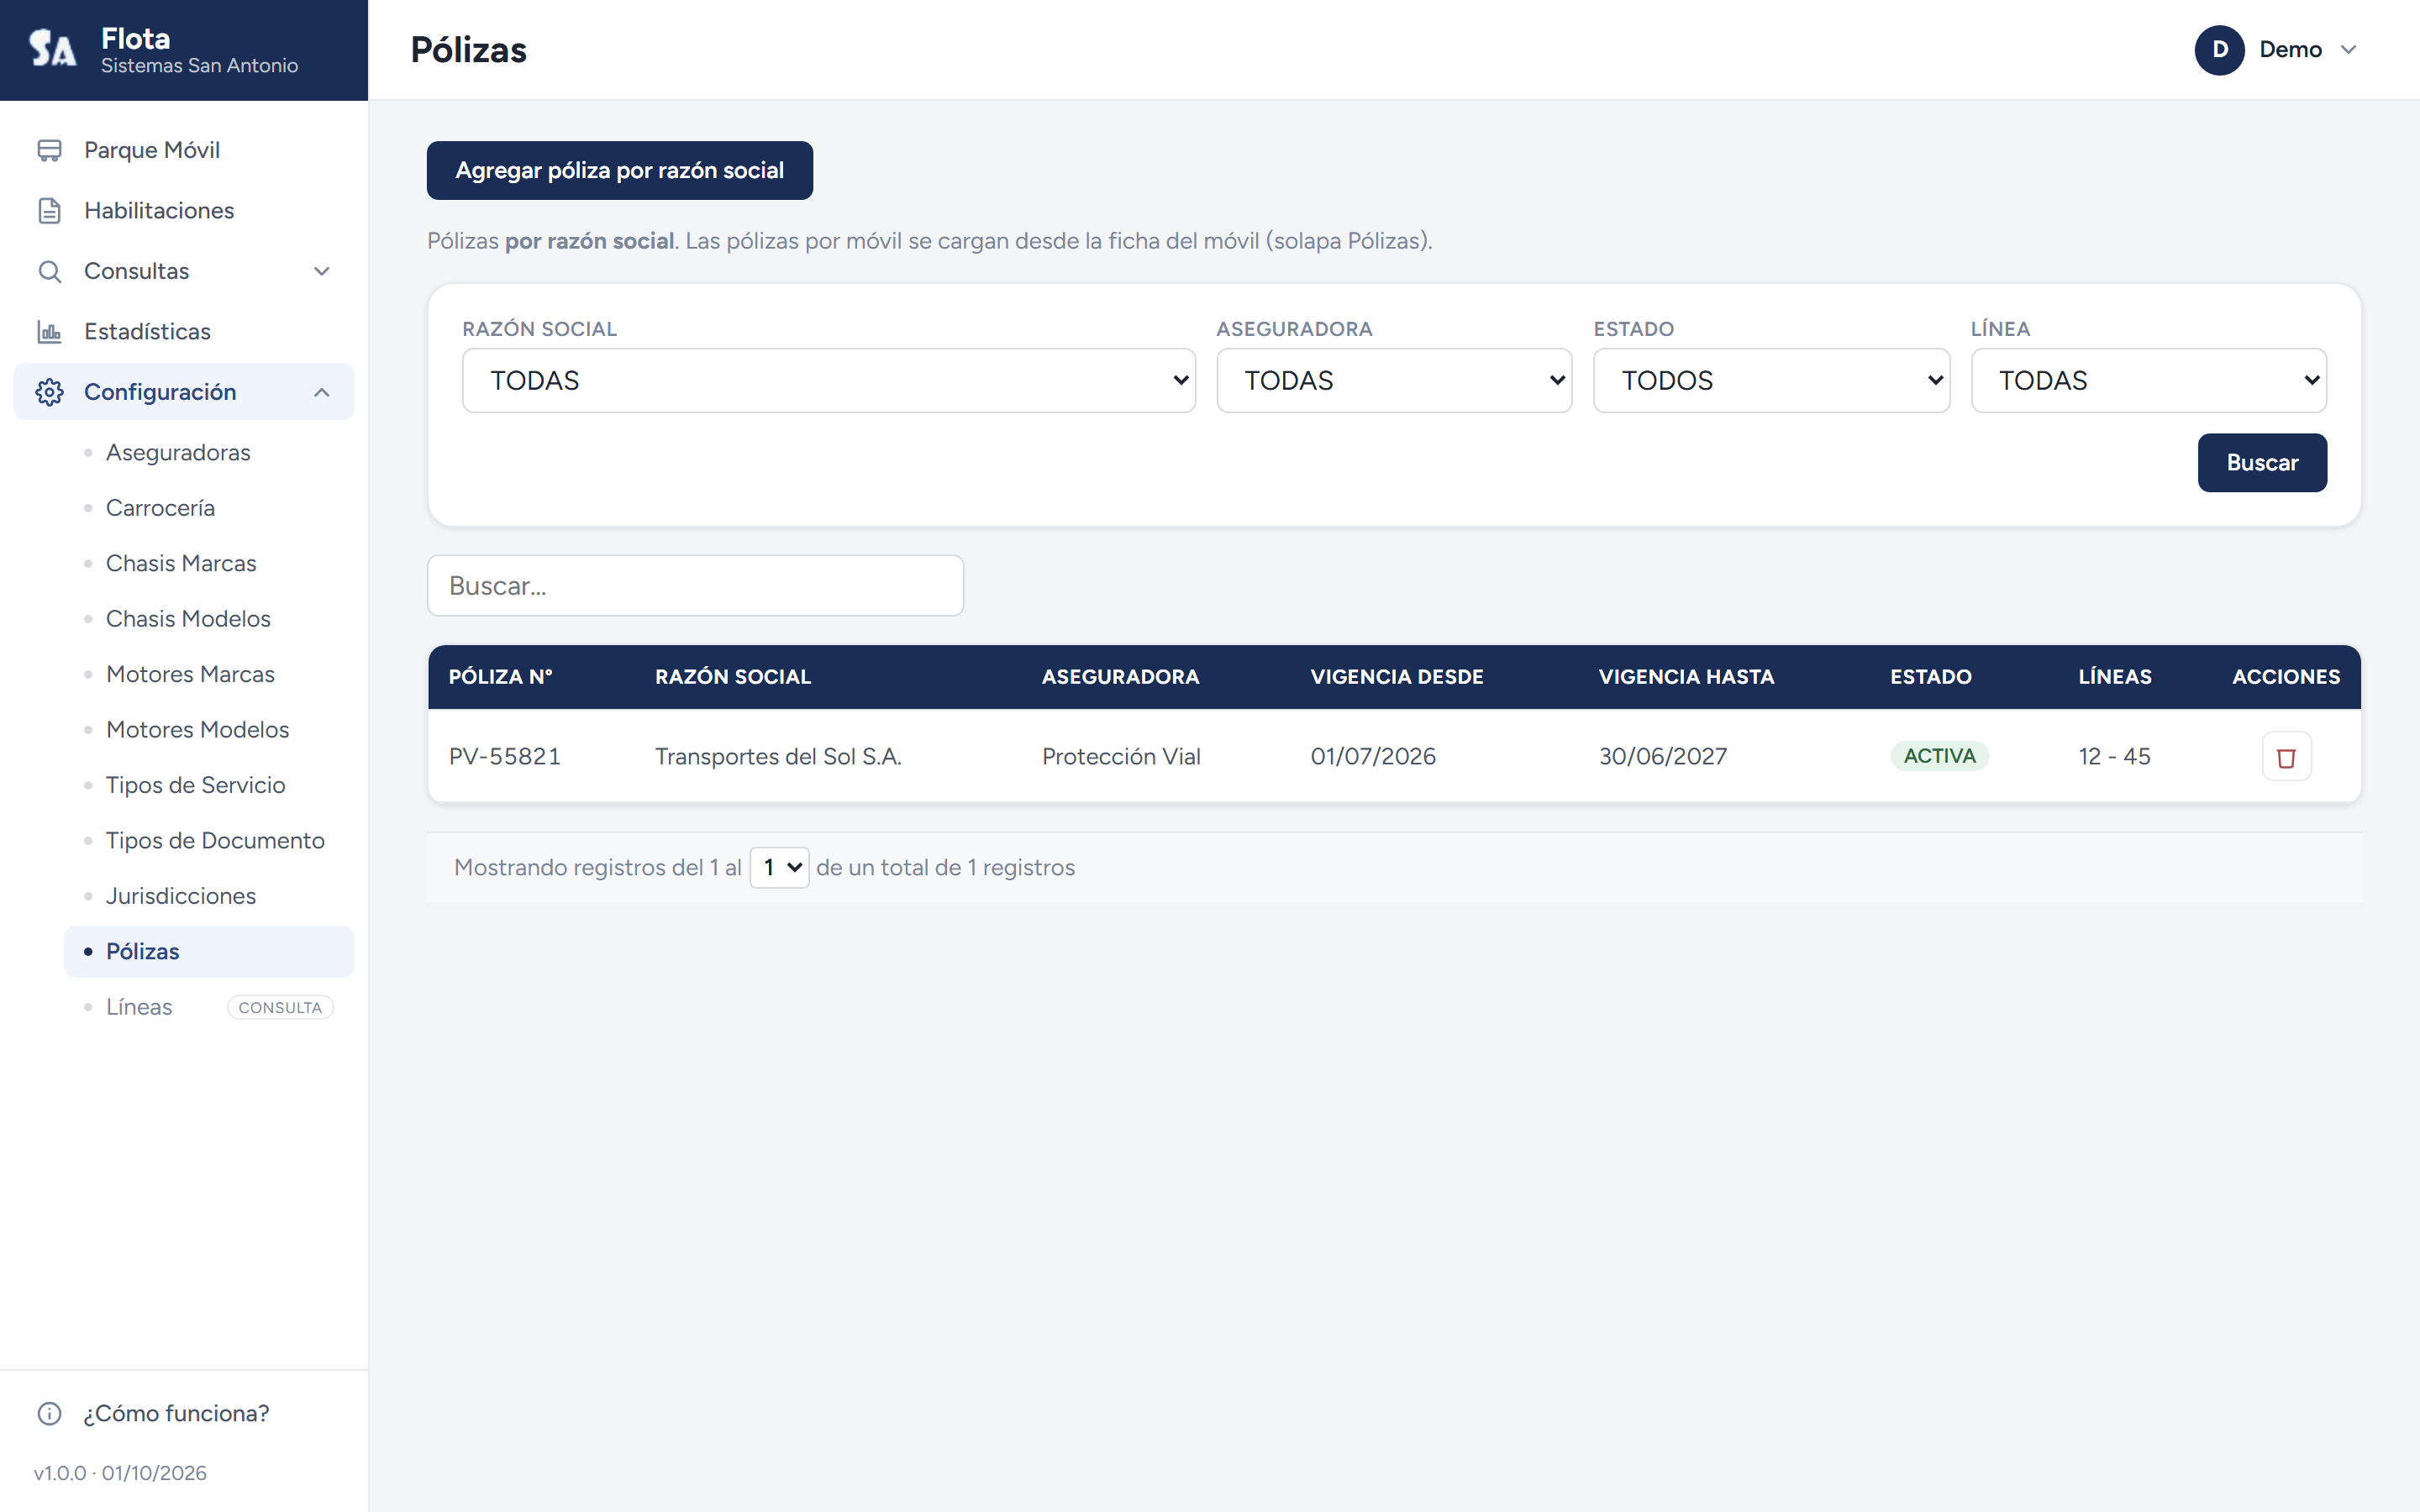Open the Aseguradora filter dropdown

tap(1394, 380)
